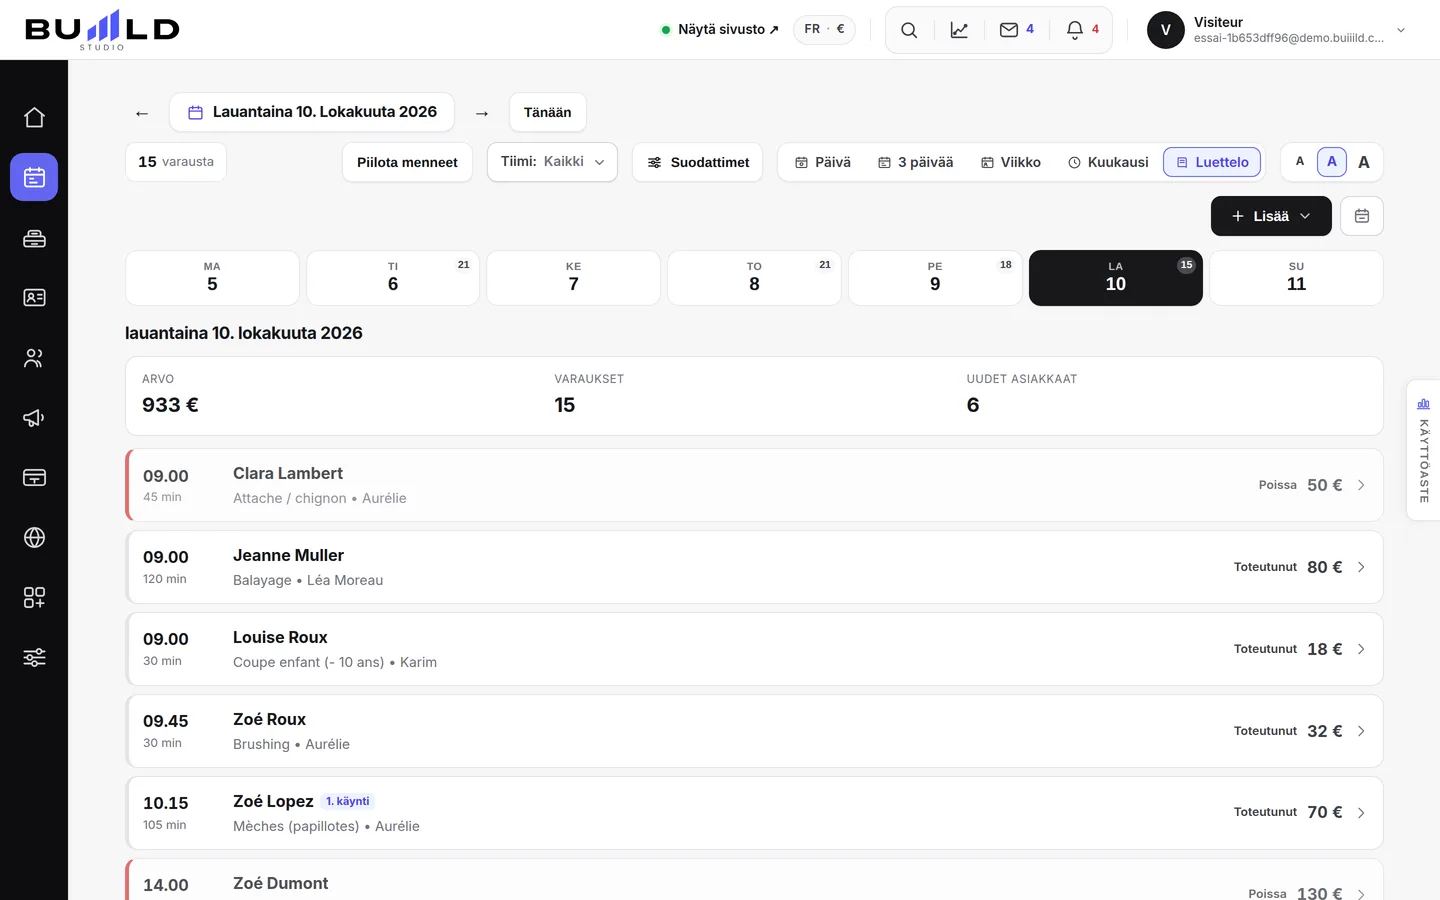
Task: Open the megaphone marketing icon in sidebar
Action: (x=34, y=417)
